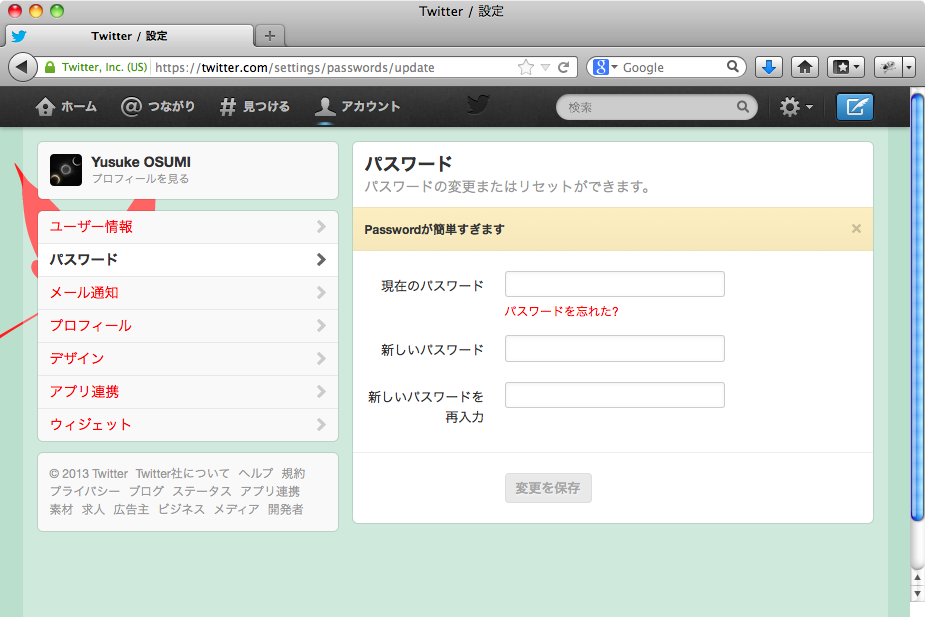Image resolution: width=925 pixels, height=617 pixels.
Task: Reload the page with refresh icon
Action: click(563, 67)
